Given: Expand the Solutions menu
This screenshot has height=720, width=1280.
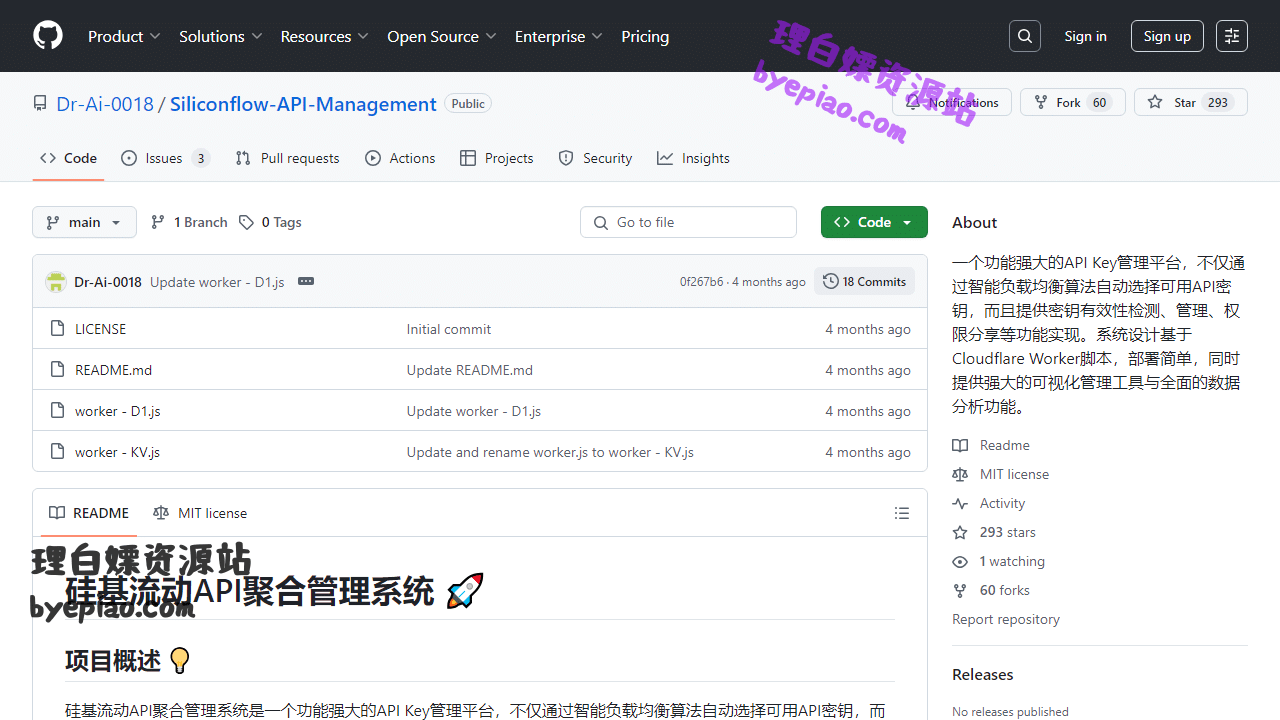Looking at the screenshot, I should 220,36.
